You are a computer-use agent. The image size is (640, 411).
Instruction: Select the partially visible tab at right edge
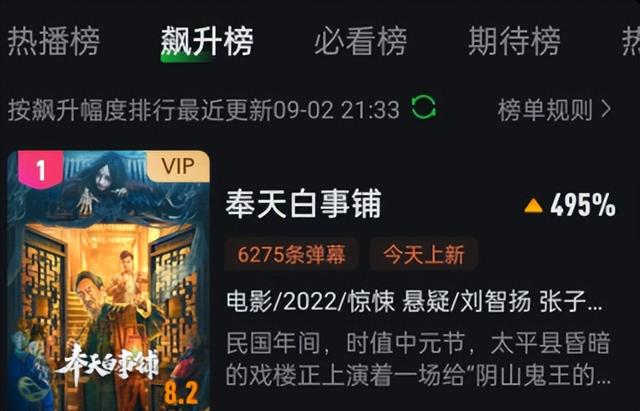[x=631, y=41]
